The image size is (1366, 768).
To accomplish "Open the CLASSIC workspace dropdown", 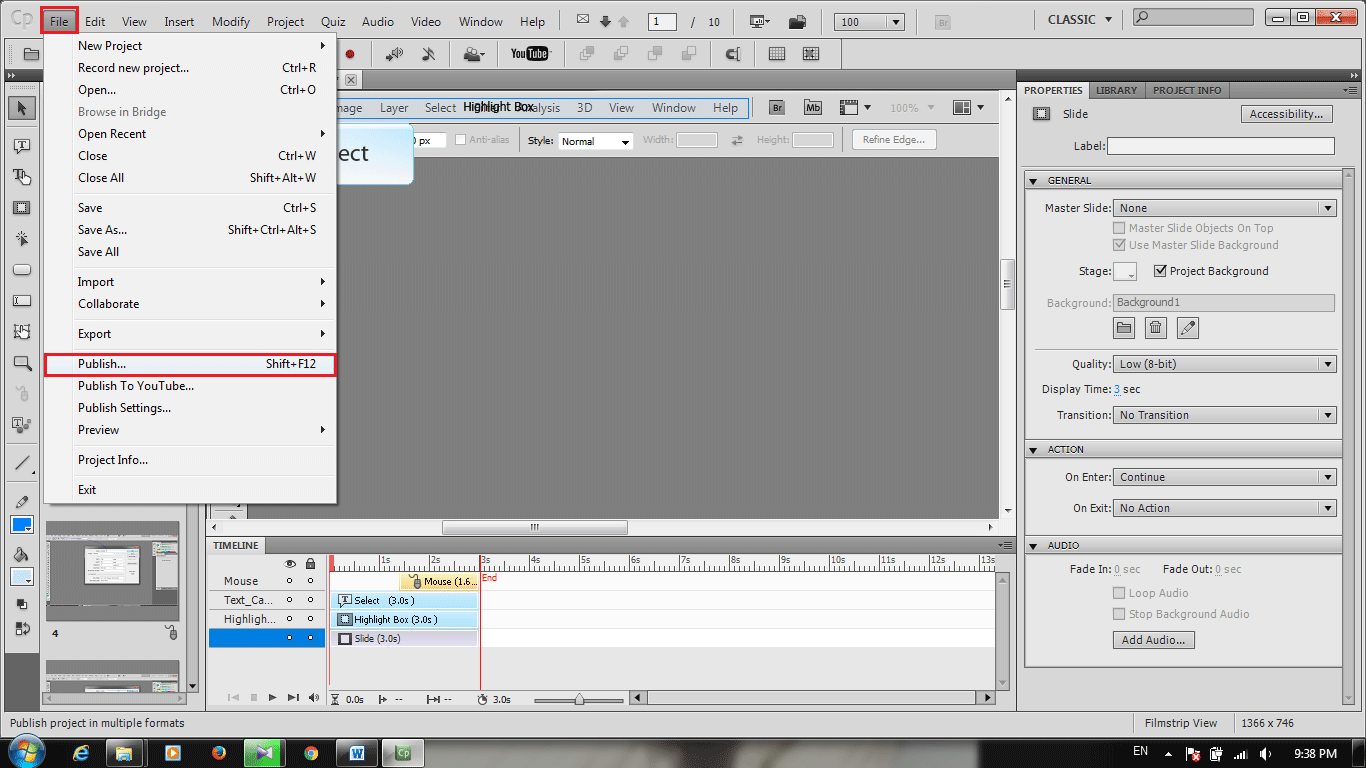I will (x=1079, y=20).
